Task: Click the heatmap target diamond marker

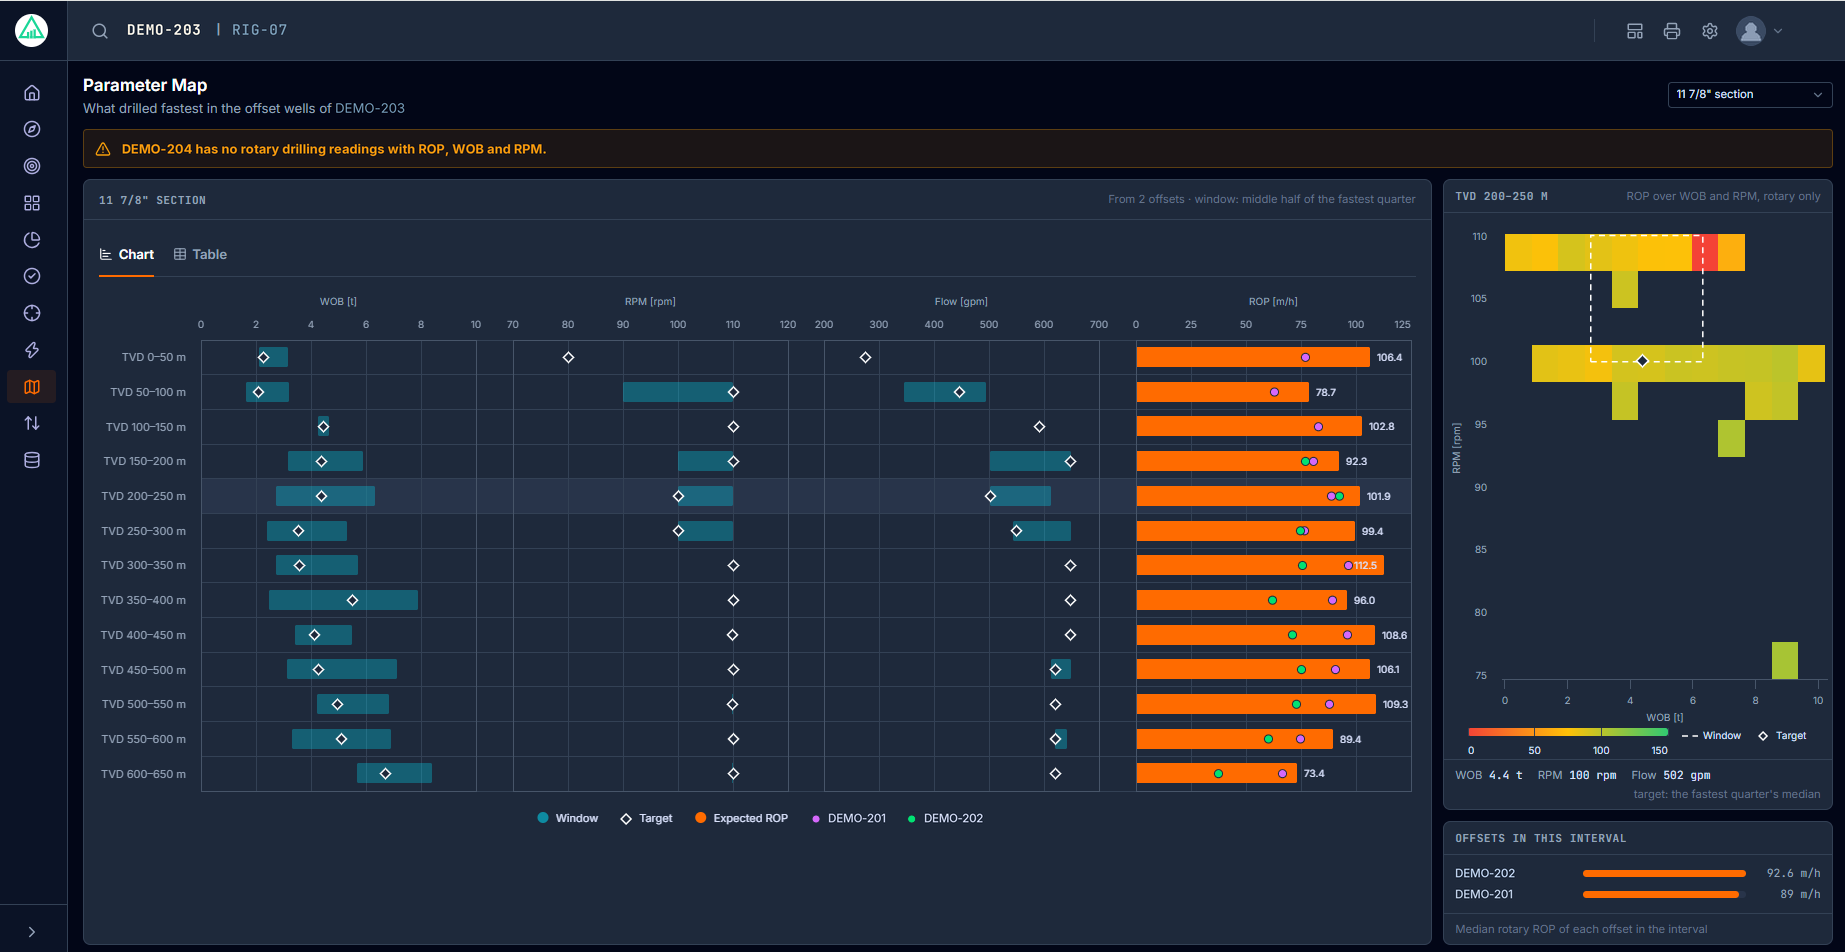Action: (x=1642, y=361)
